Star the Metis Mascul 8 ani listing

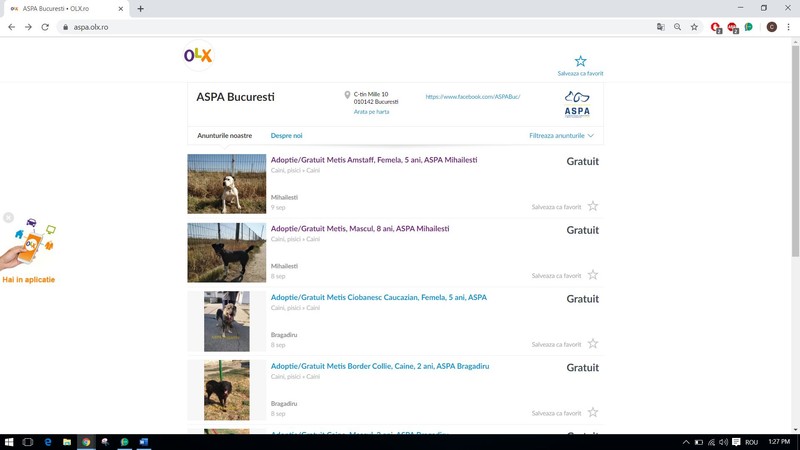(x=592, y=275)
